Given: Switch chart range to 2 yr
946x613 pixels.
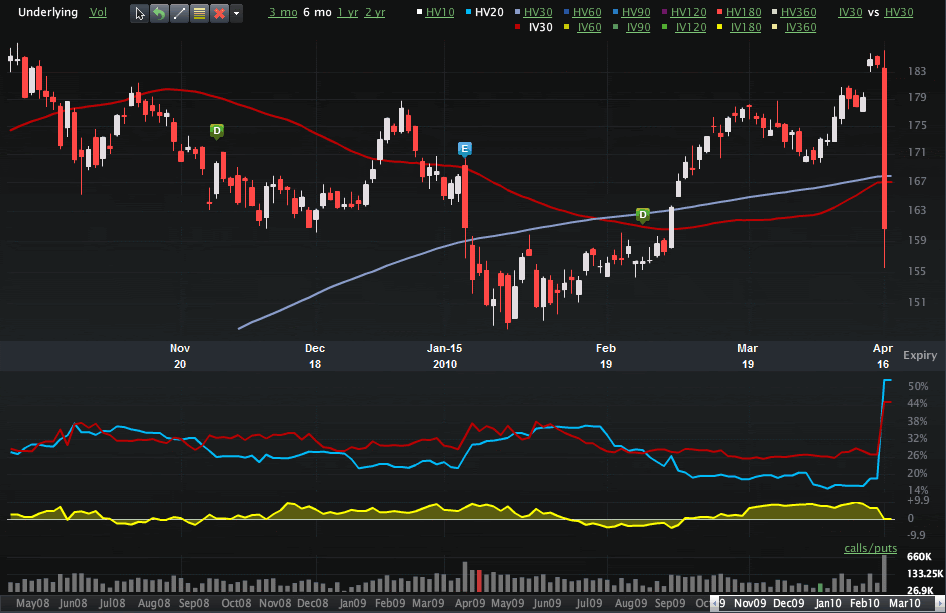Looking at the screenshot, I should pos(375,12).
